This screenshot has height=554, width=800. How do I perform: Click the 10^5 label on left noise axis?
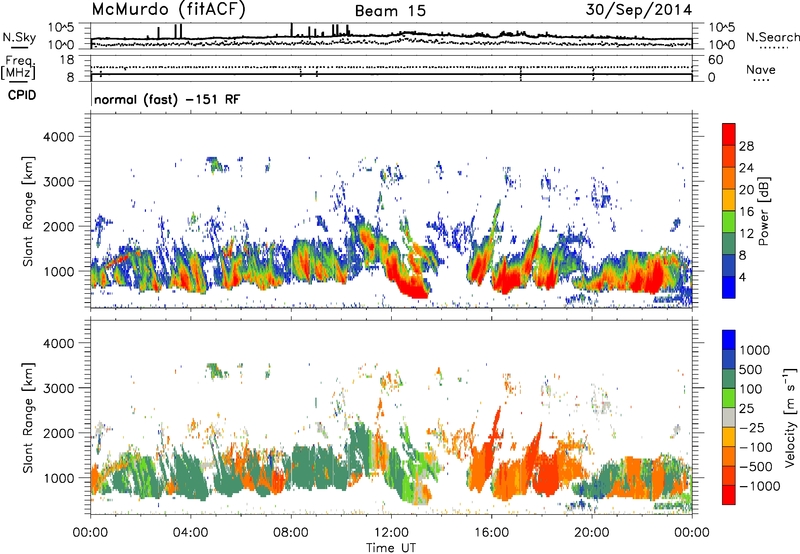click(61, 27)
